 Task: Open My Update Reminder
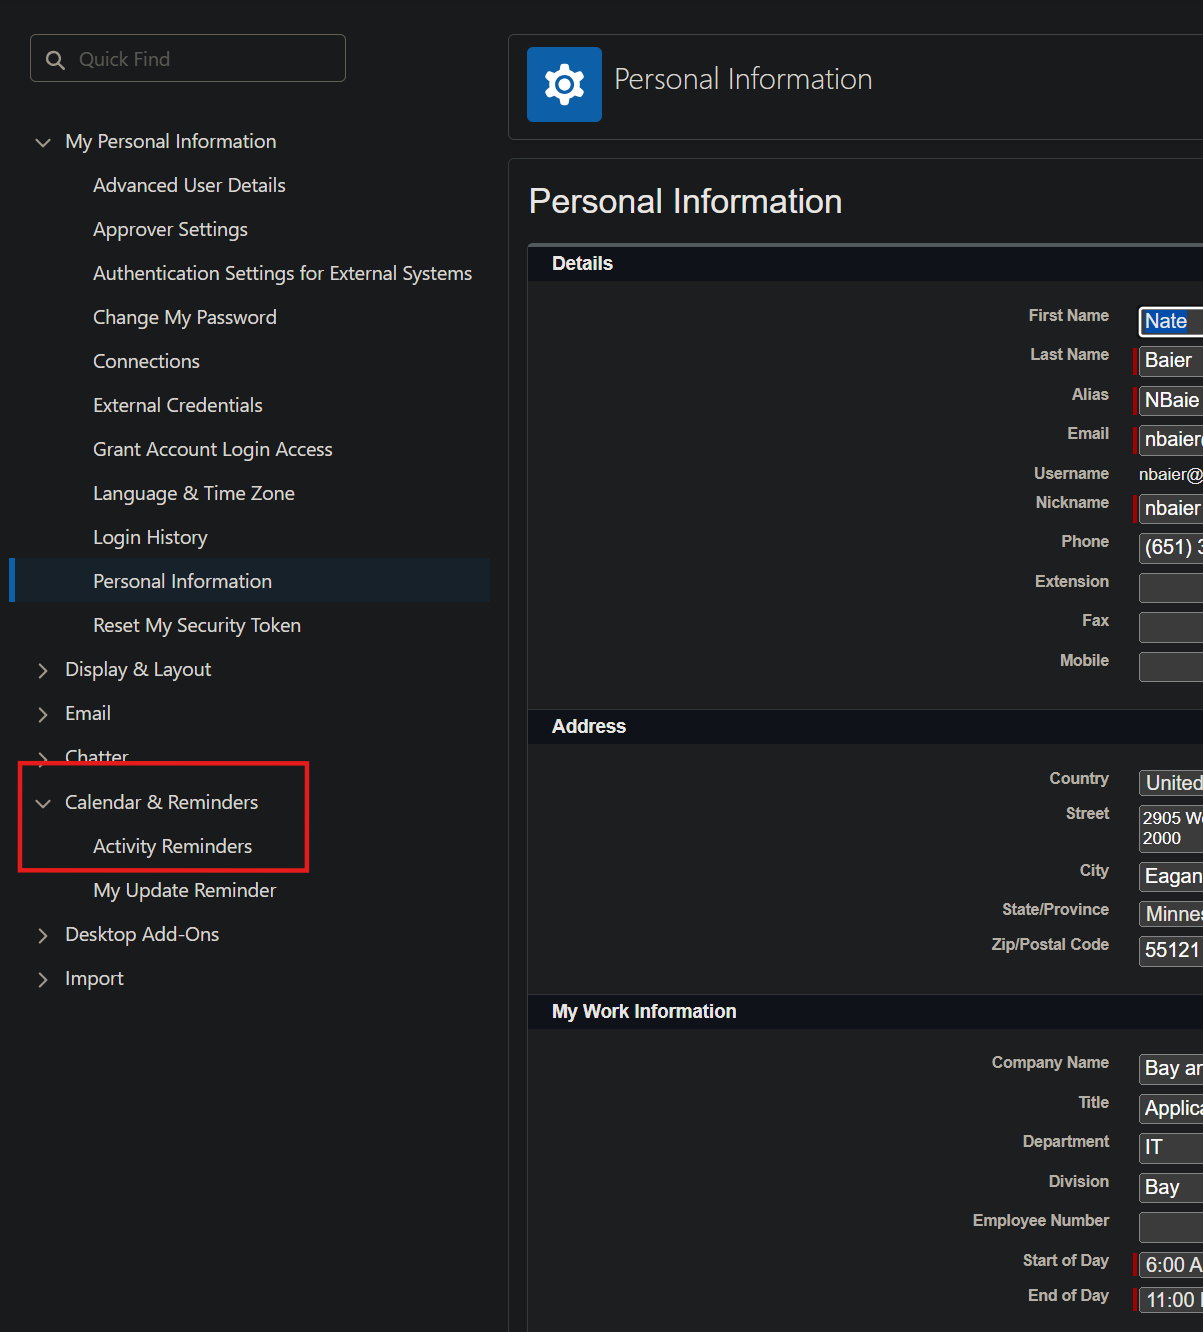[x=184, y=891]
